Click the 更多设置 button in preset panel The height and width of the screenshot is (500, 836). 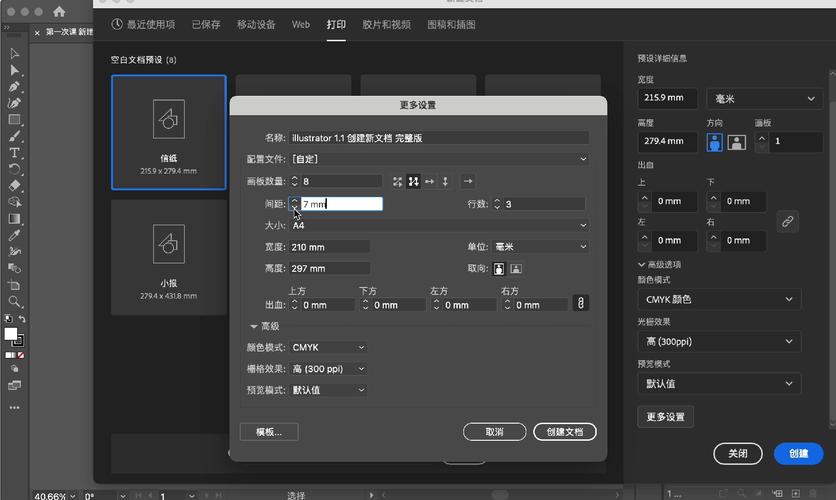665,417
